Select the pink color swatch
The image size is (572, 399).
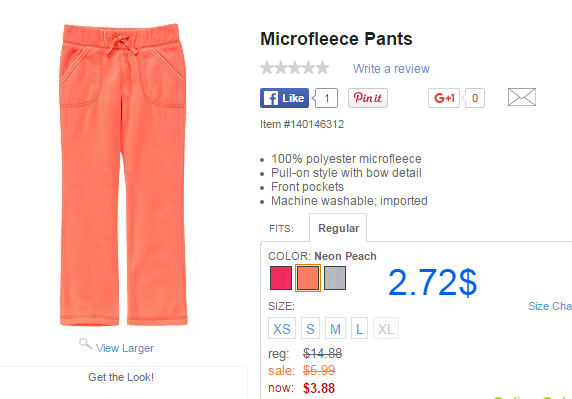tap(281, 278)
